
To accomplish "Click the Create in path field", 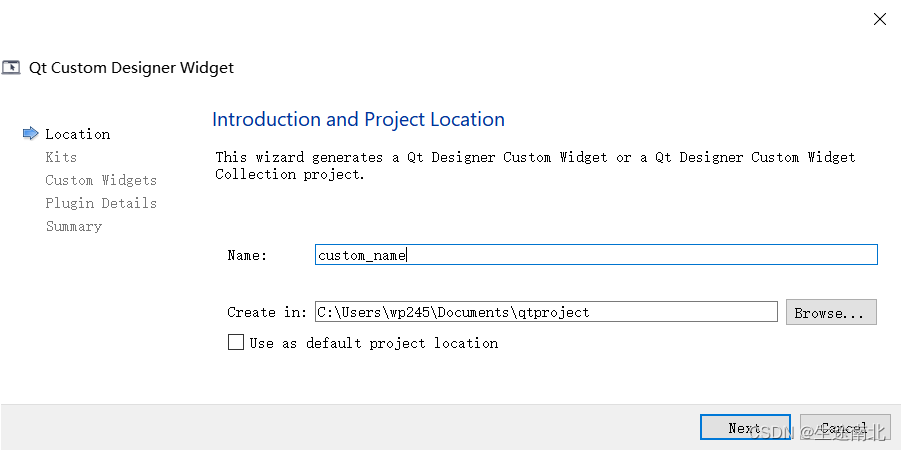I will 546,312.
